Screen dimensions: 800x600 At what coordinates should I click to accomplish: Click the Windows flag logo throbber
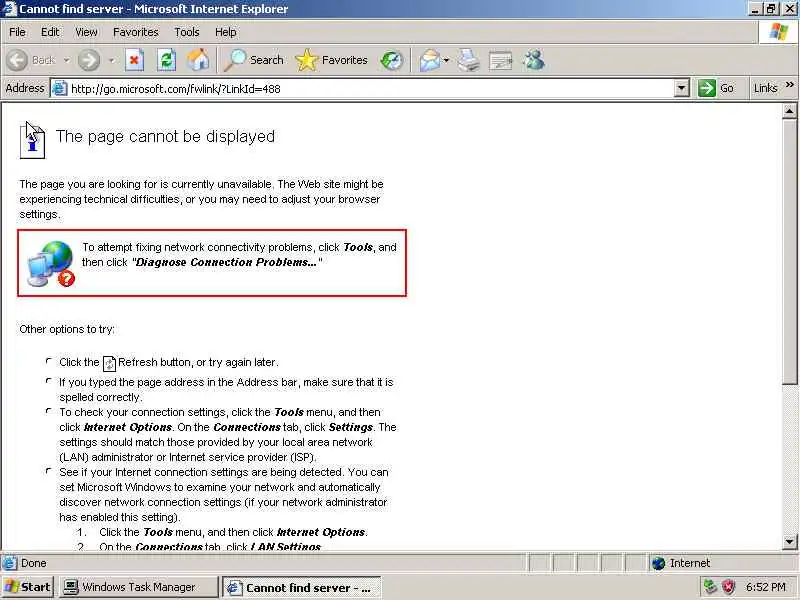point(779,32)
